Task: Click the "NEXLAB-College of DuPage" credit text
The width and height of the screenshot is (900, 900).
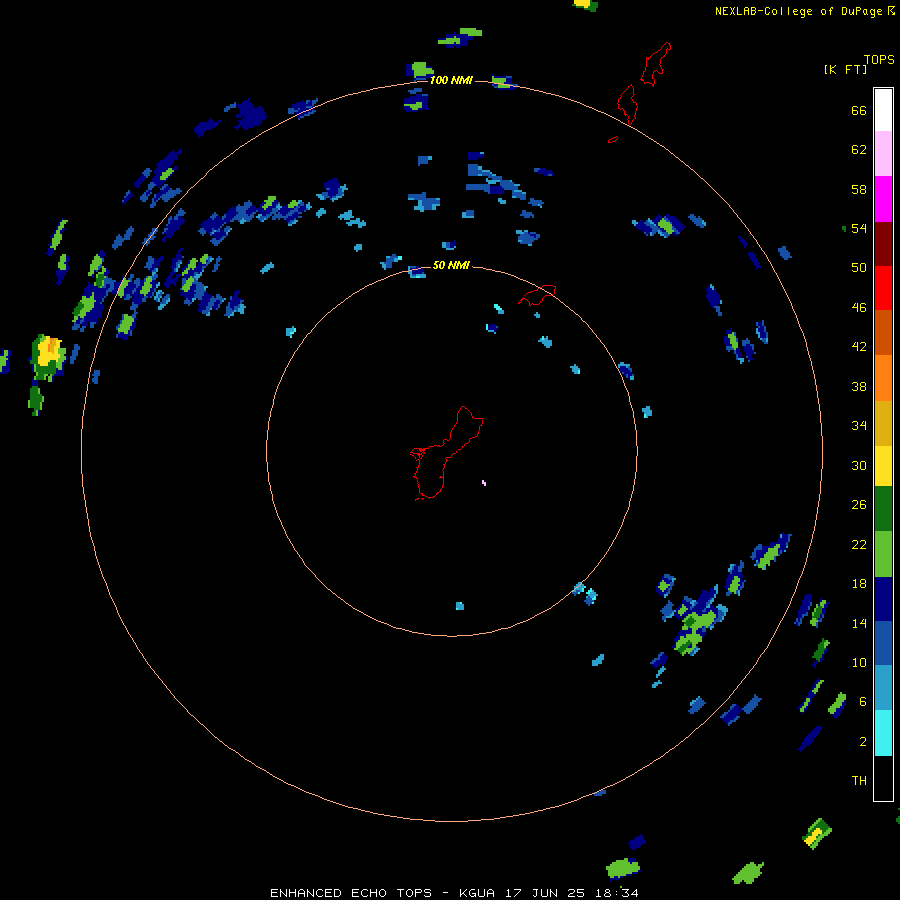Action: [798, 11]
